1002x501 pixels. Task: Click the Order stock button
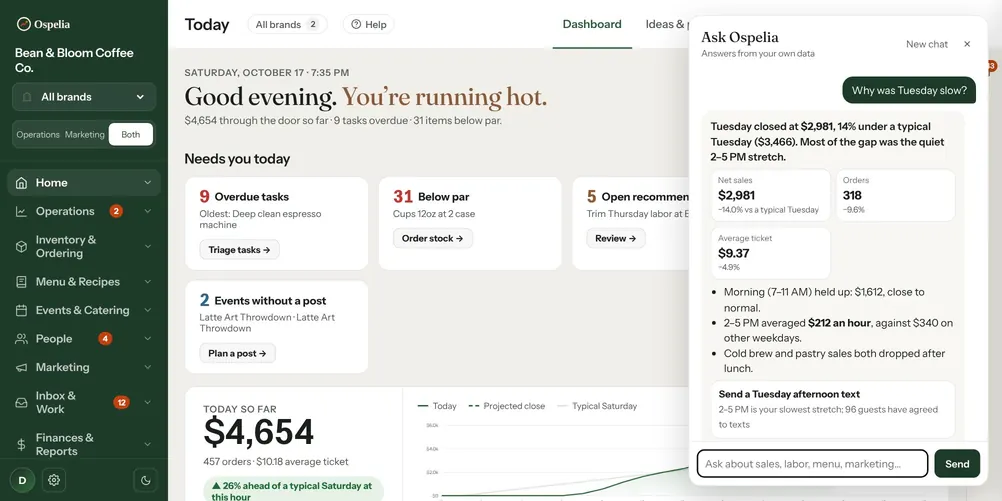click(x=433, y=238)
